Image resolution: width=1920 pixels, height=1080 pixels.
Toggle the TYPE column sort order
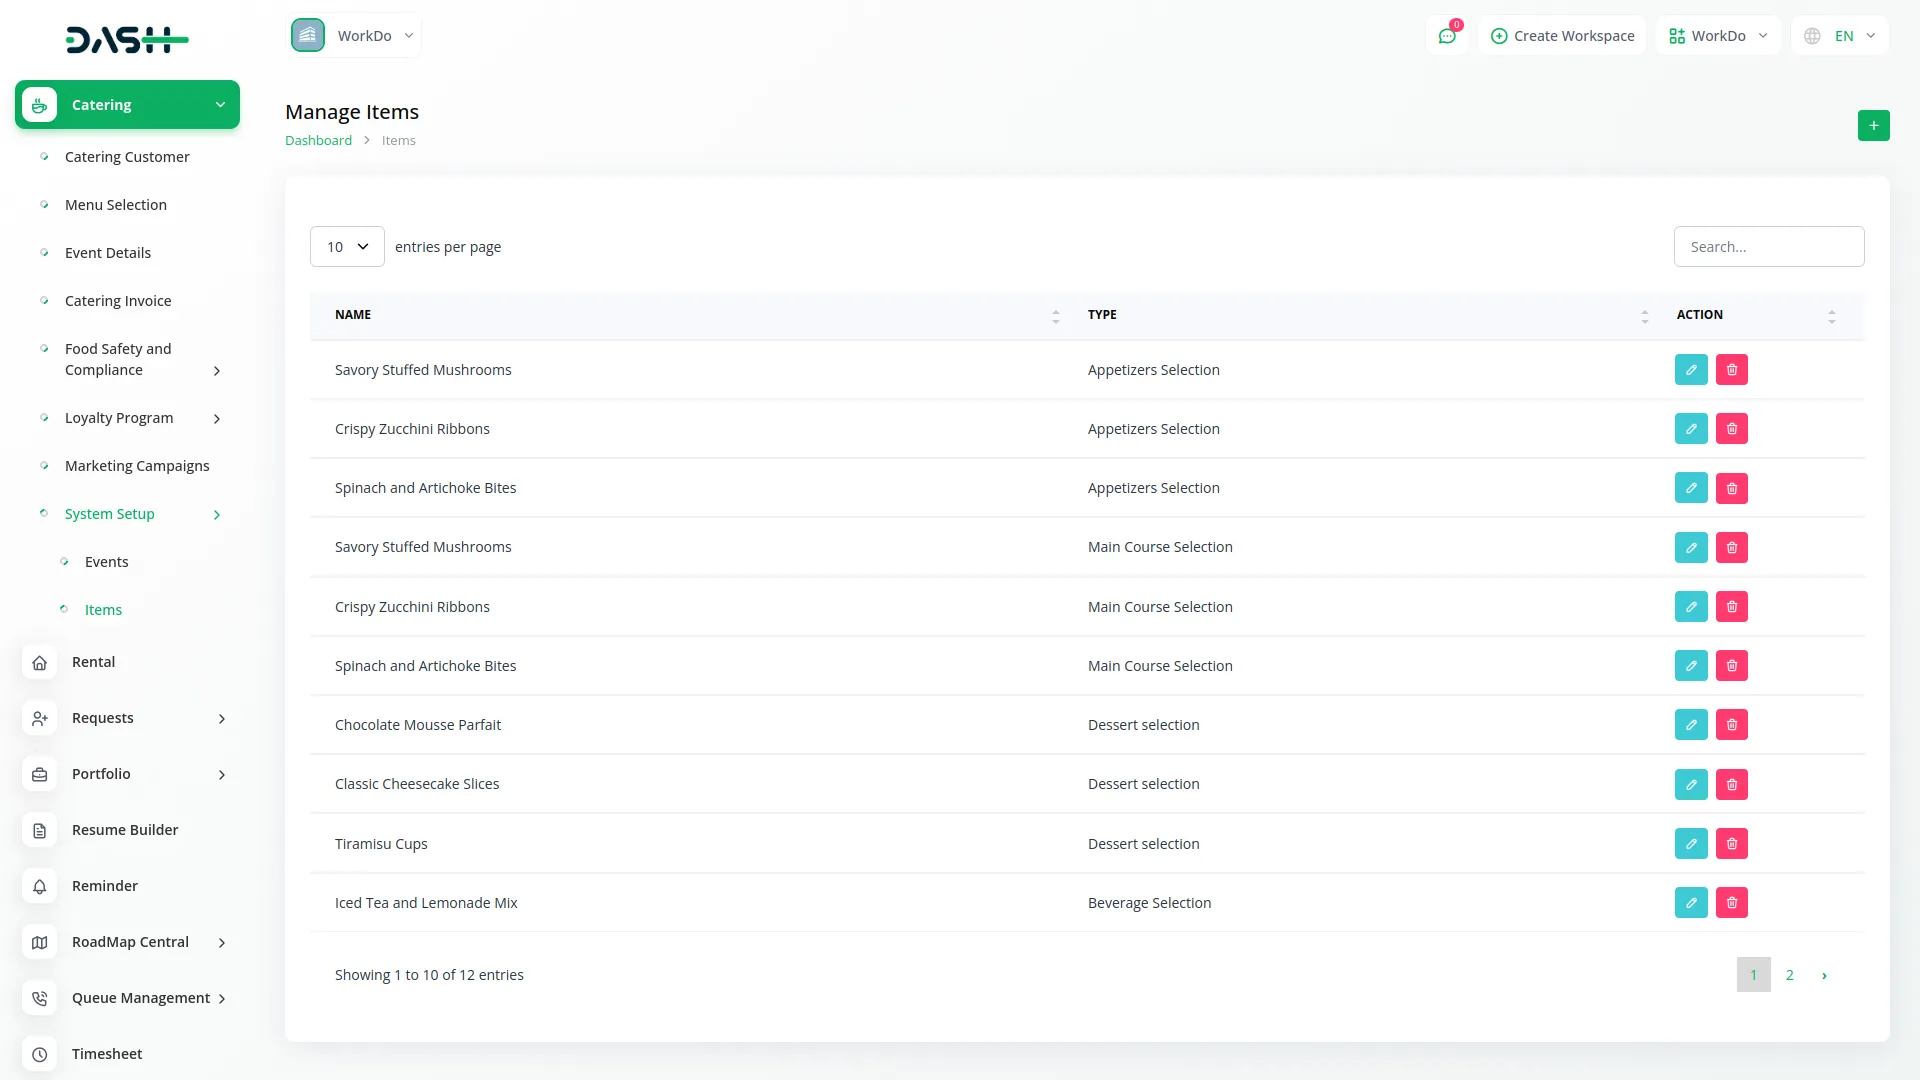[x=1643, y=315]
